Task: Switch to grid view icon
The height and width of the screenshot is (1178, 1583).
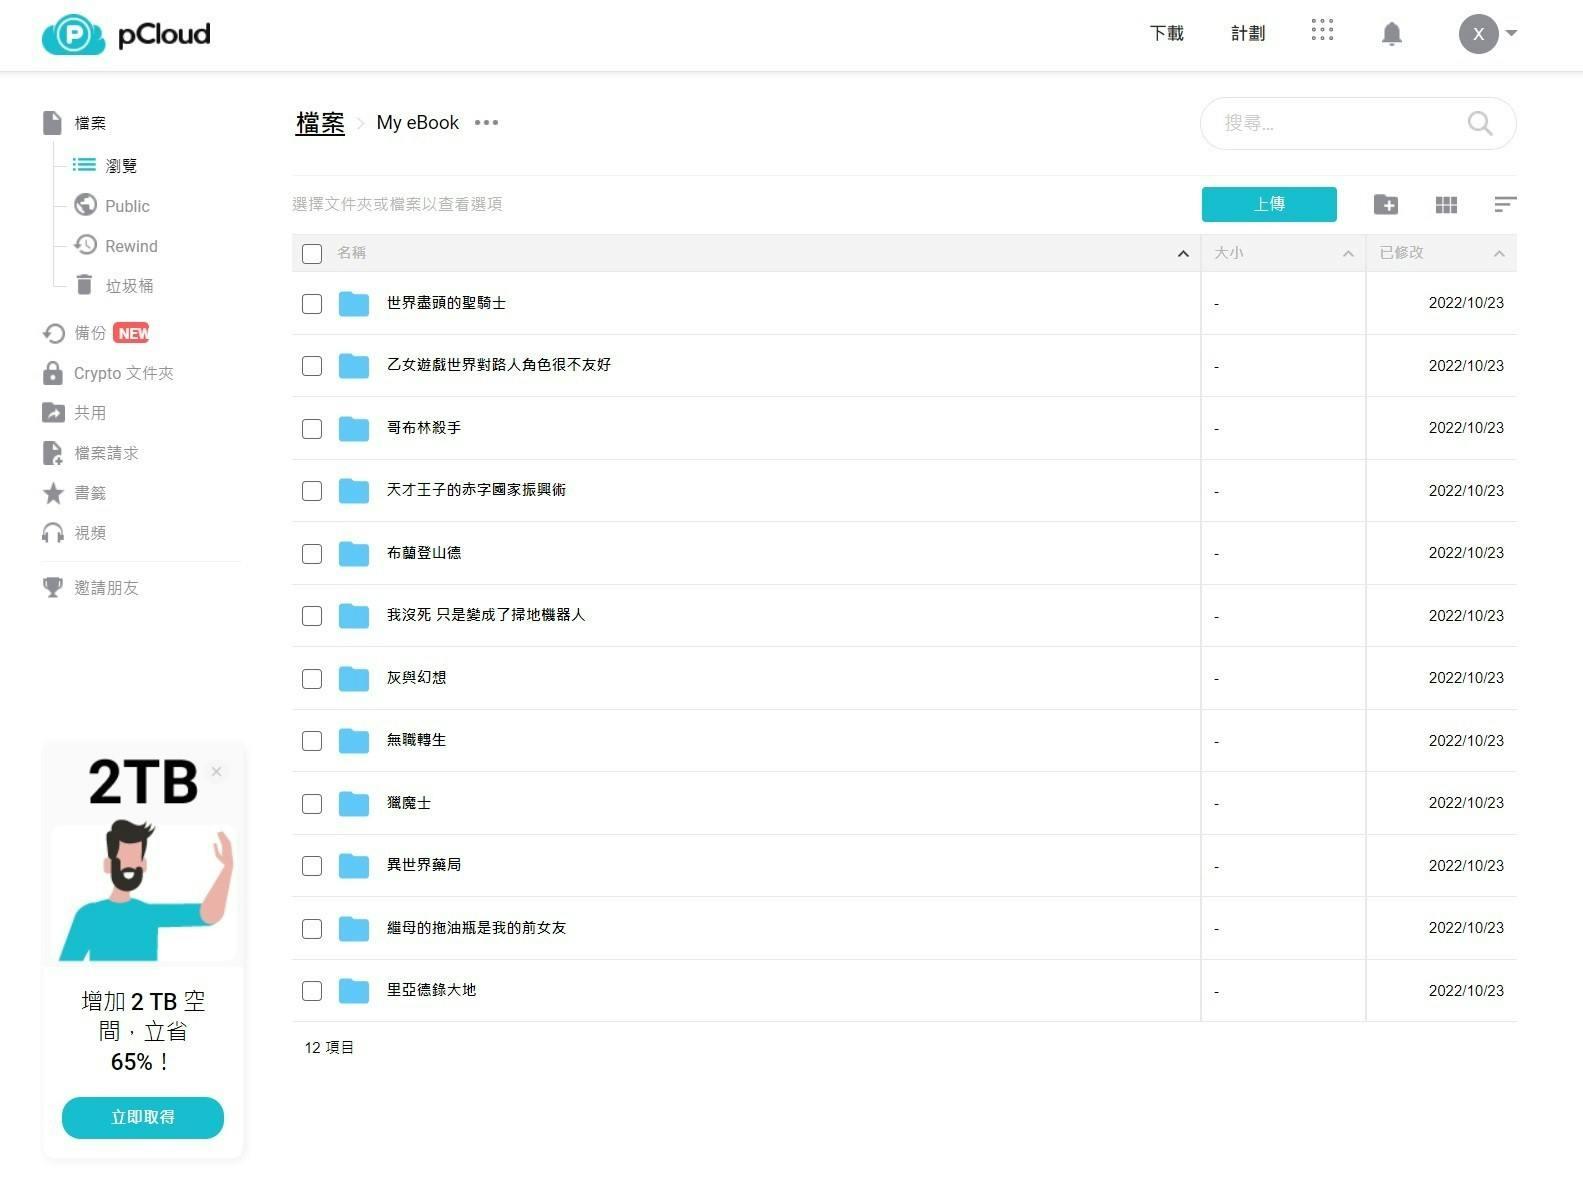Action: coord(1446,204)
